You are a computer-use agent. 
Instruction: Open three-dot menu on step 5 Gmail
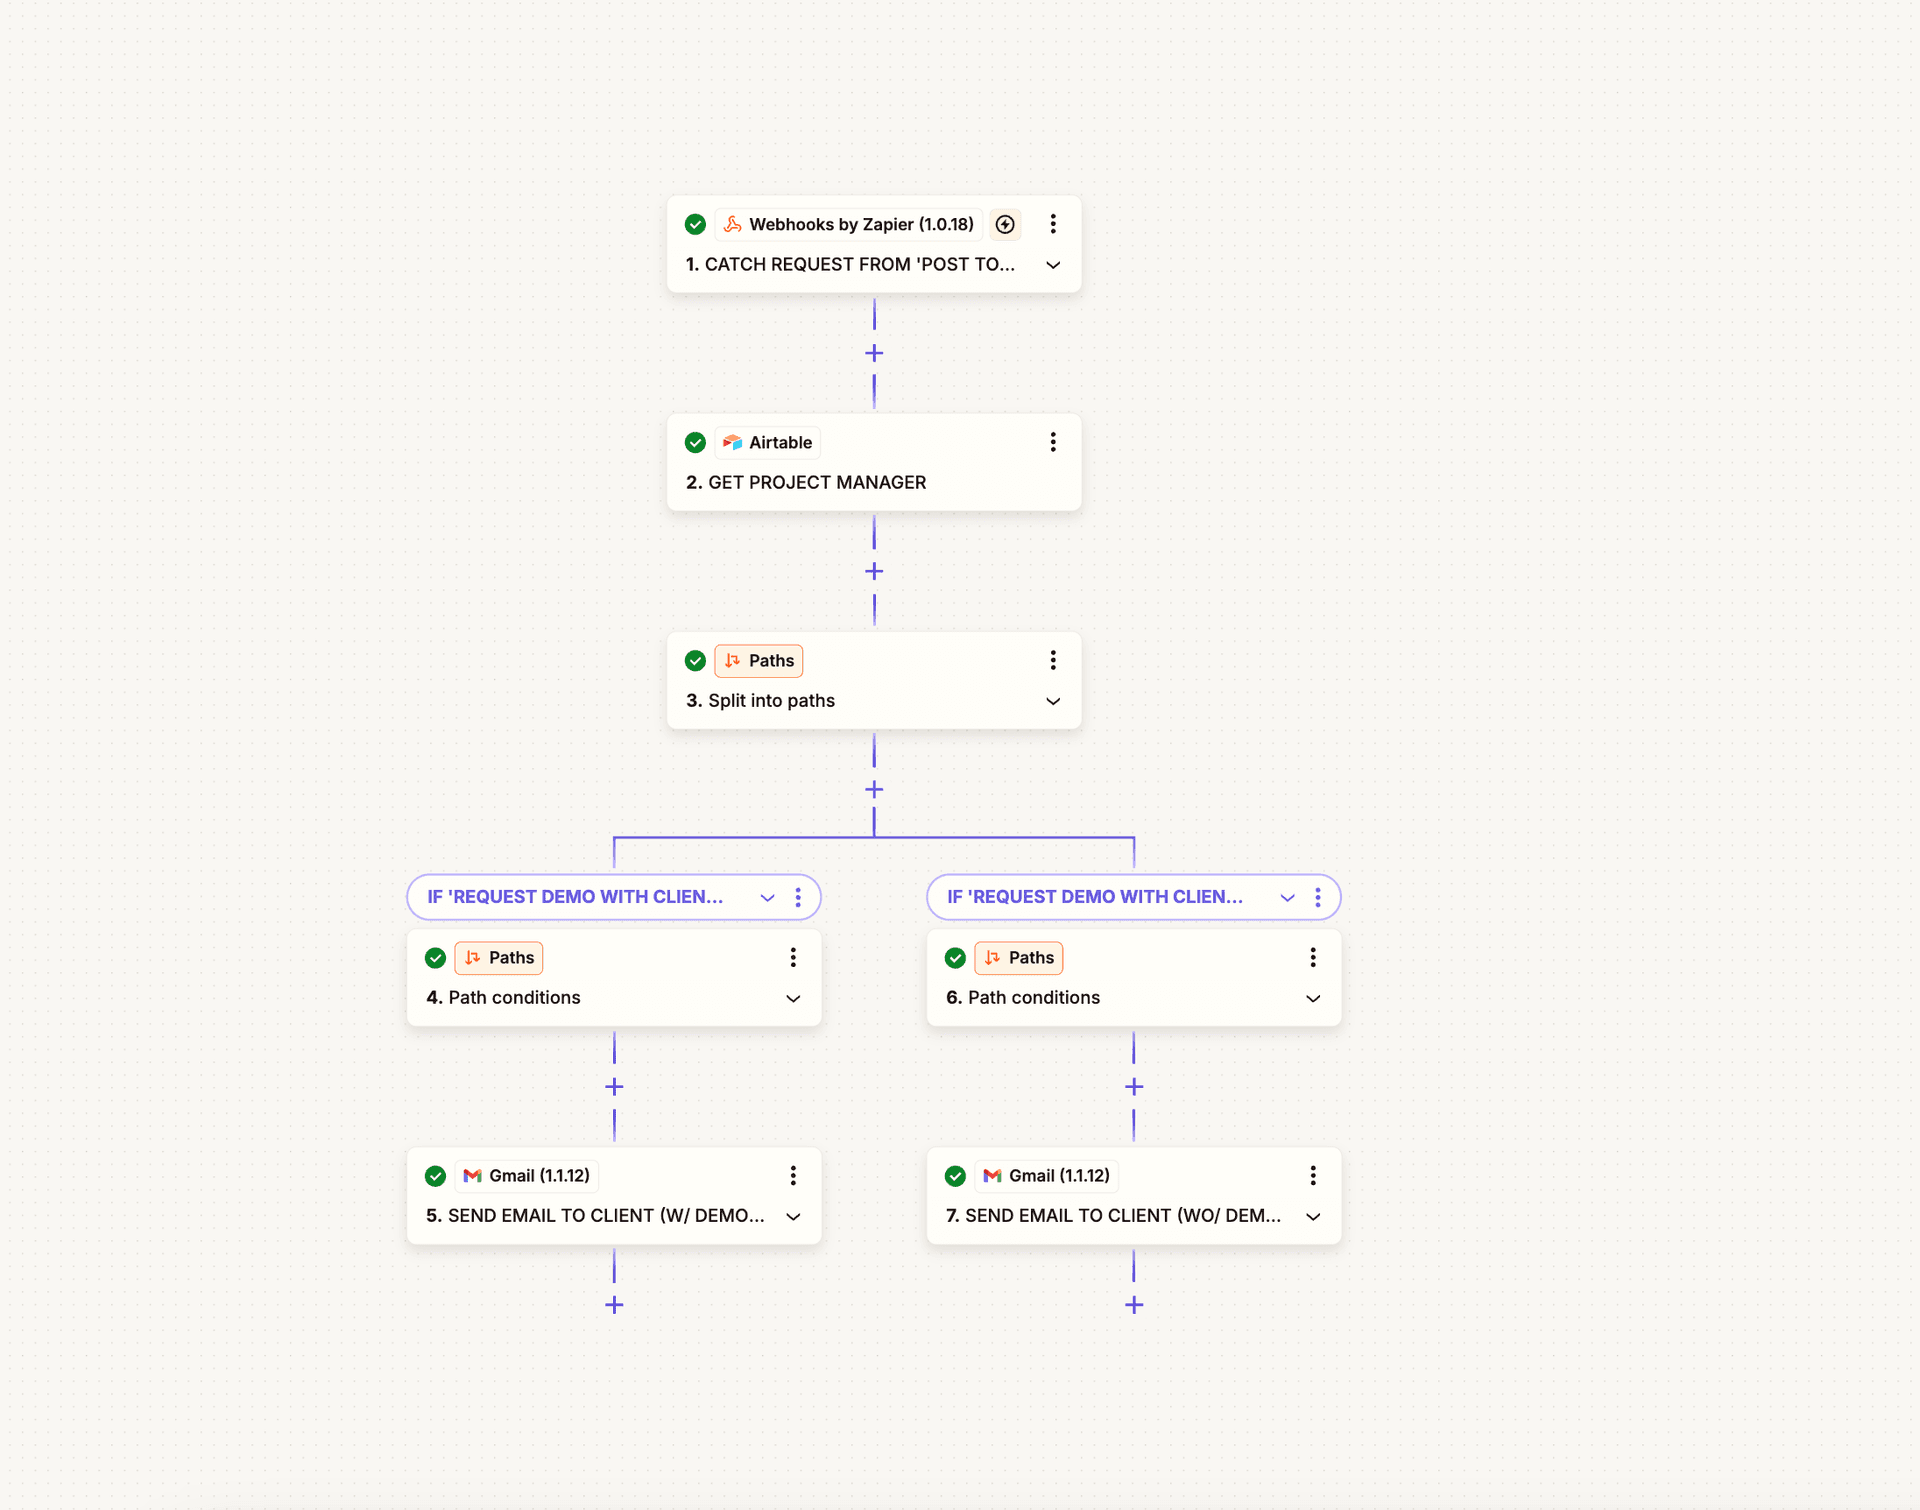[793, 1175]
